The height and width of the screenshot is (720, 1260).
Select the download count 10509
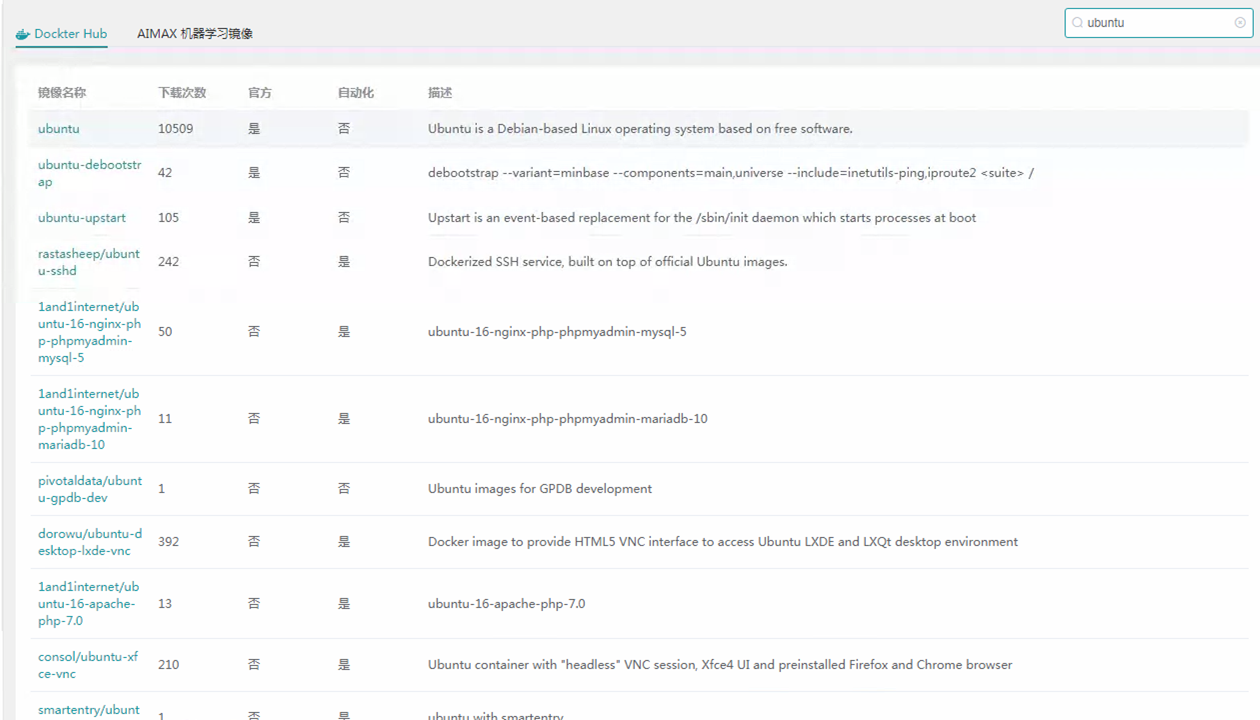click(176, 129)
